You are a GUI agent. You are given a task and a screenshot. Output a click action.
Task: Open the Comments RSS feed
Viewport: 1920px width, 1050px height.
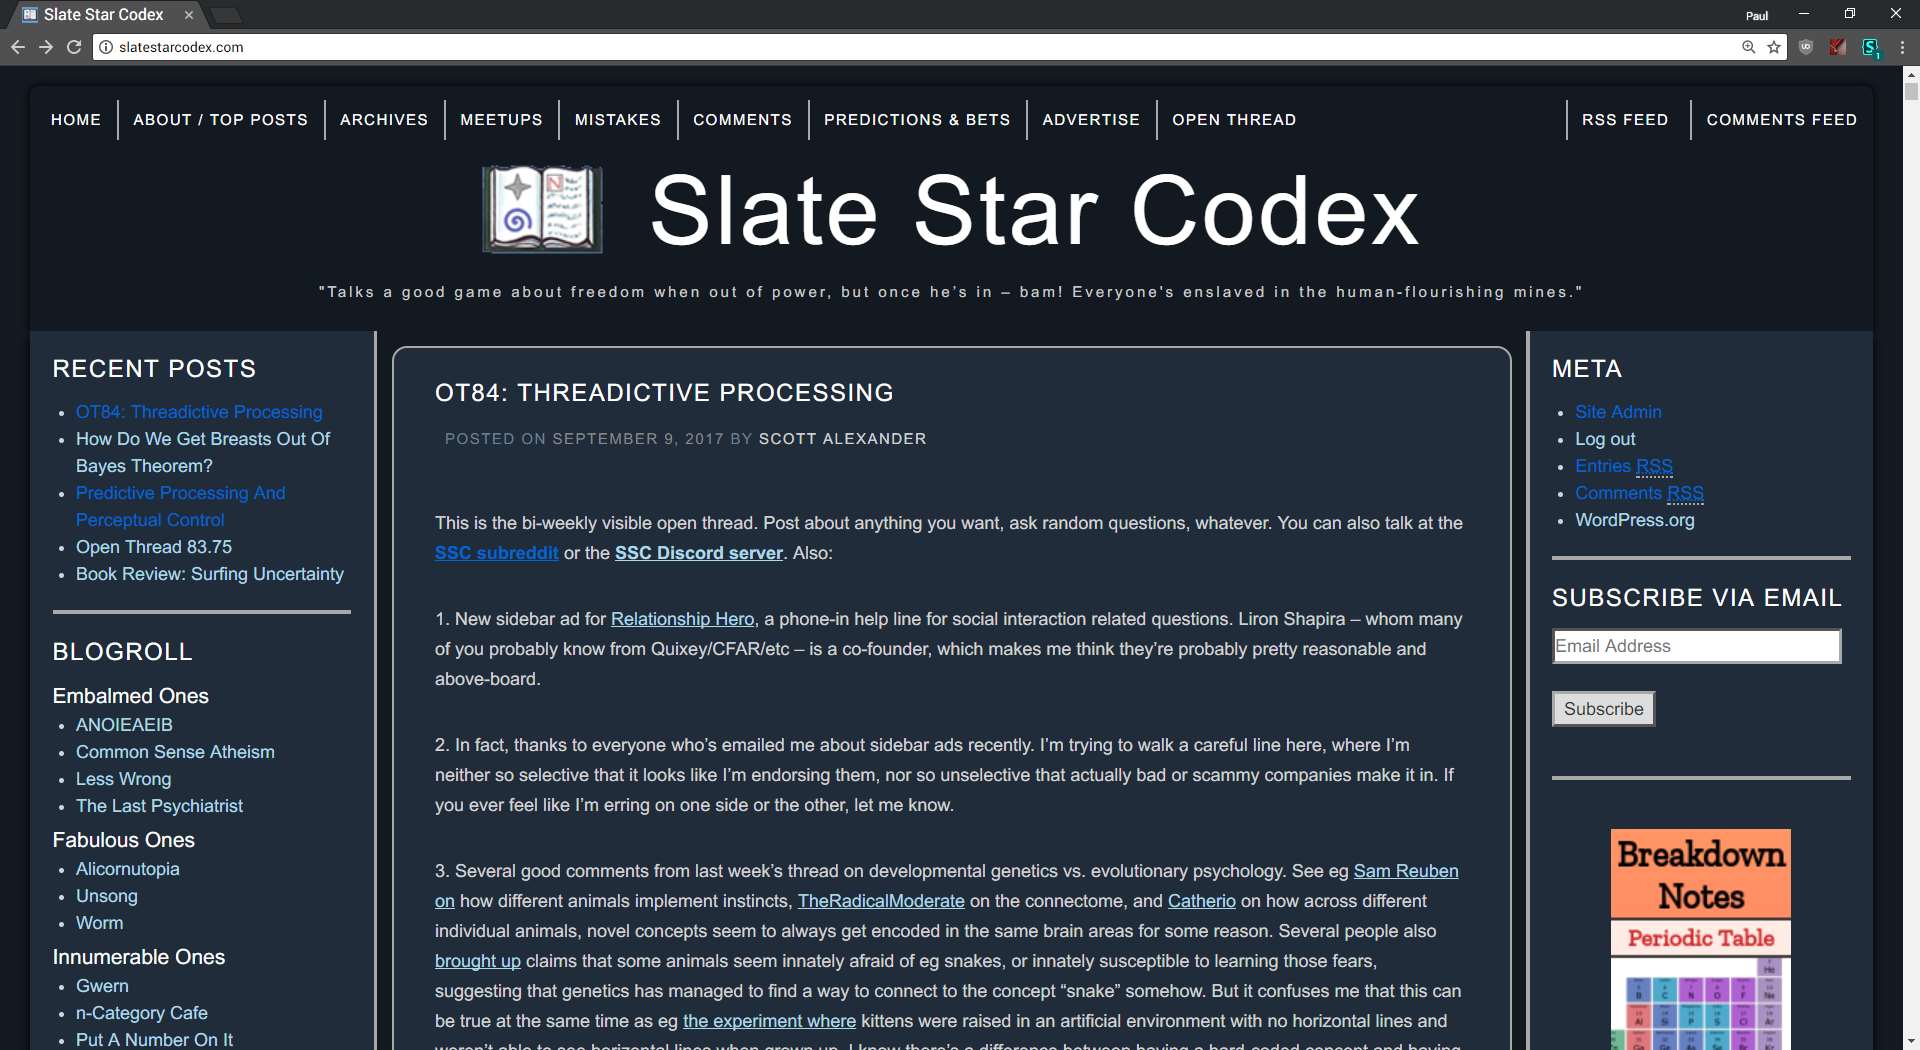pos(1638,493)
